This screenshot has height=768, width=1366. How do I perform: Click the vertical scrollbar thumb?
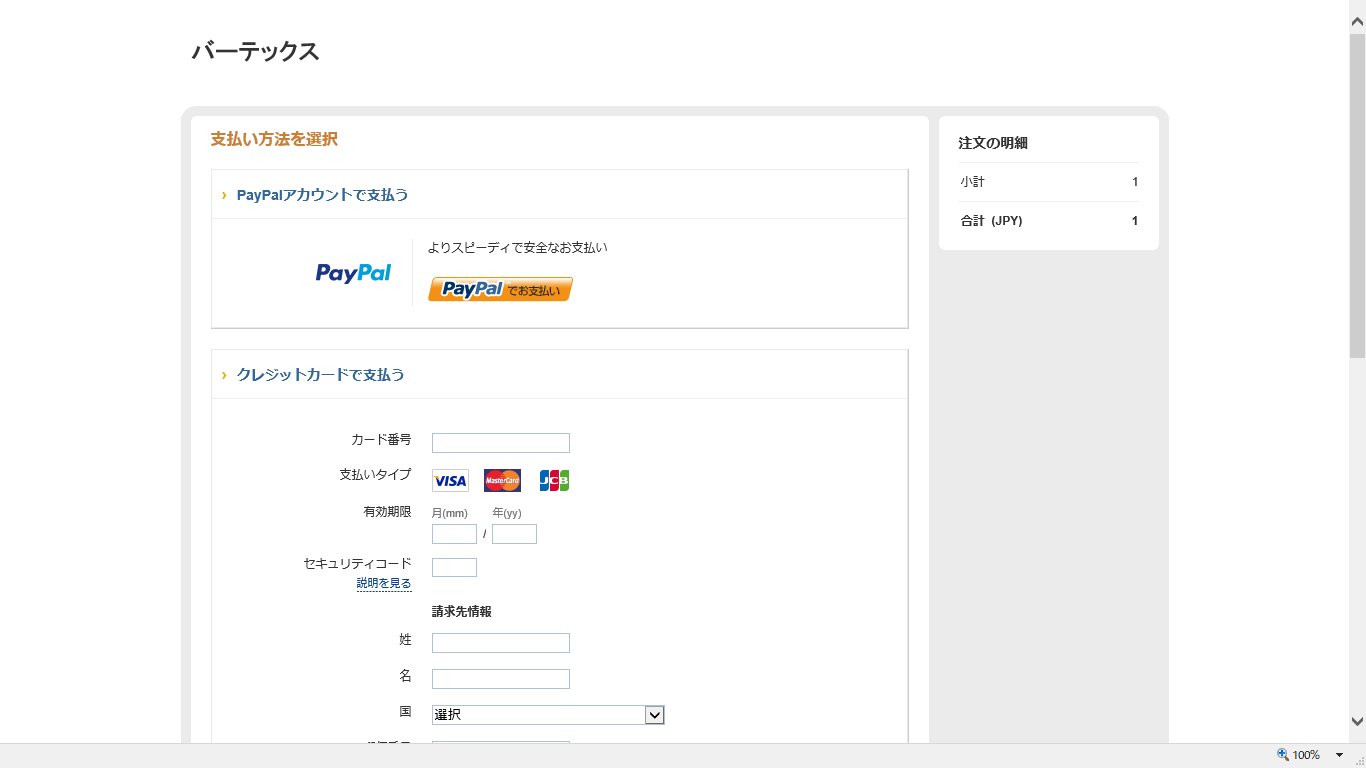point(1357,195)
